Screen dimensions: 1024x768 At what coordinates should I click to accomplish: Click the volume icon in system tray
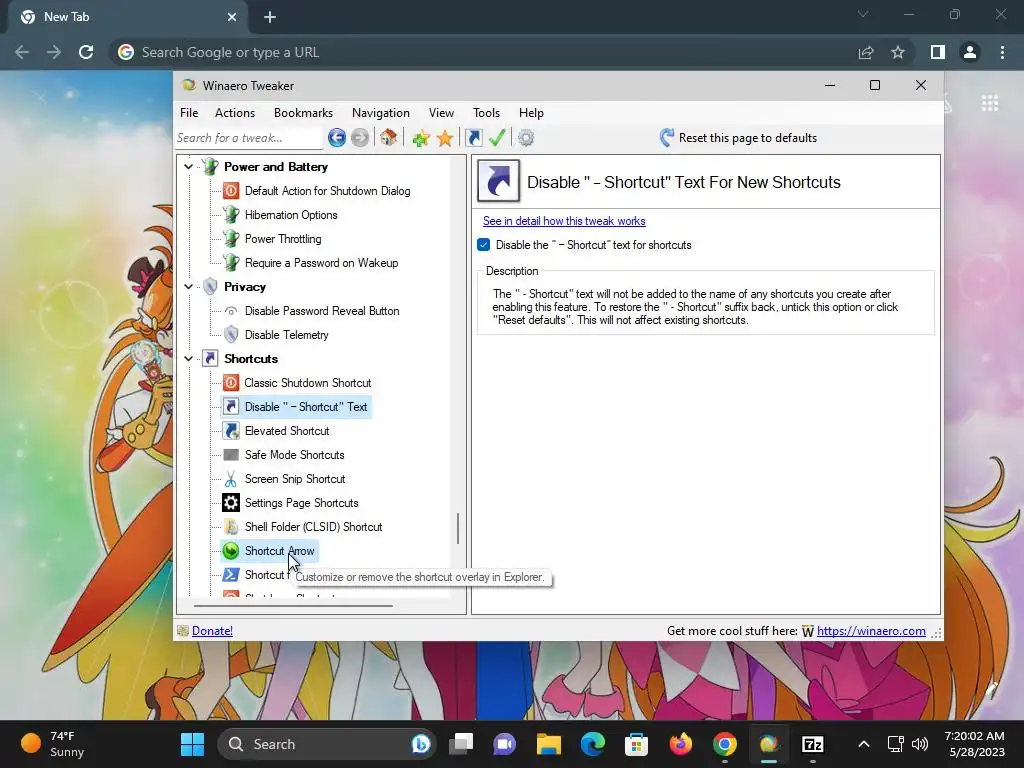click(920, 744)
